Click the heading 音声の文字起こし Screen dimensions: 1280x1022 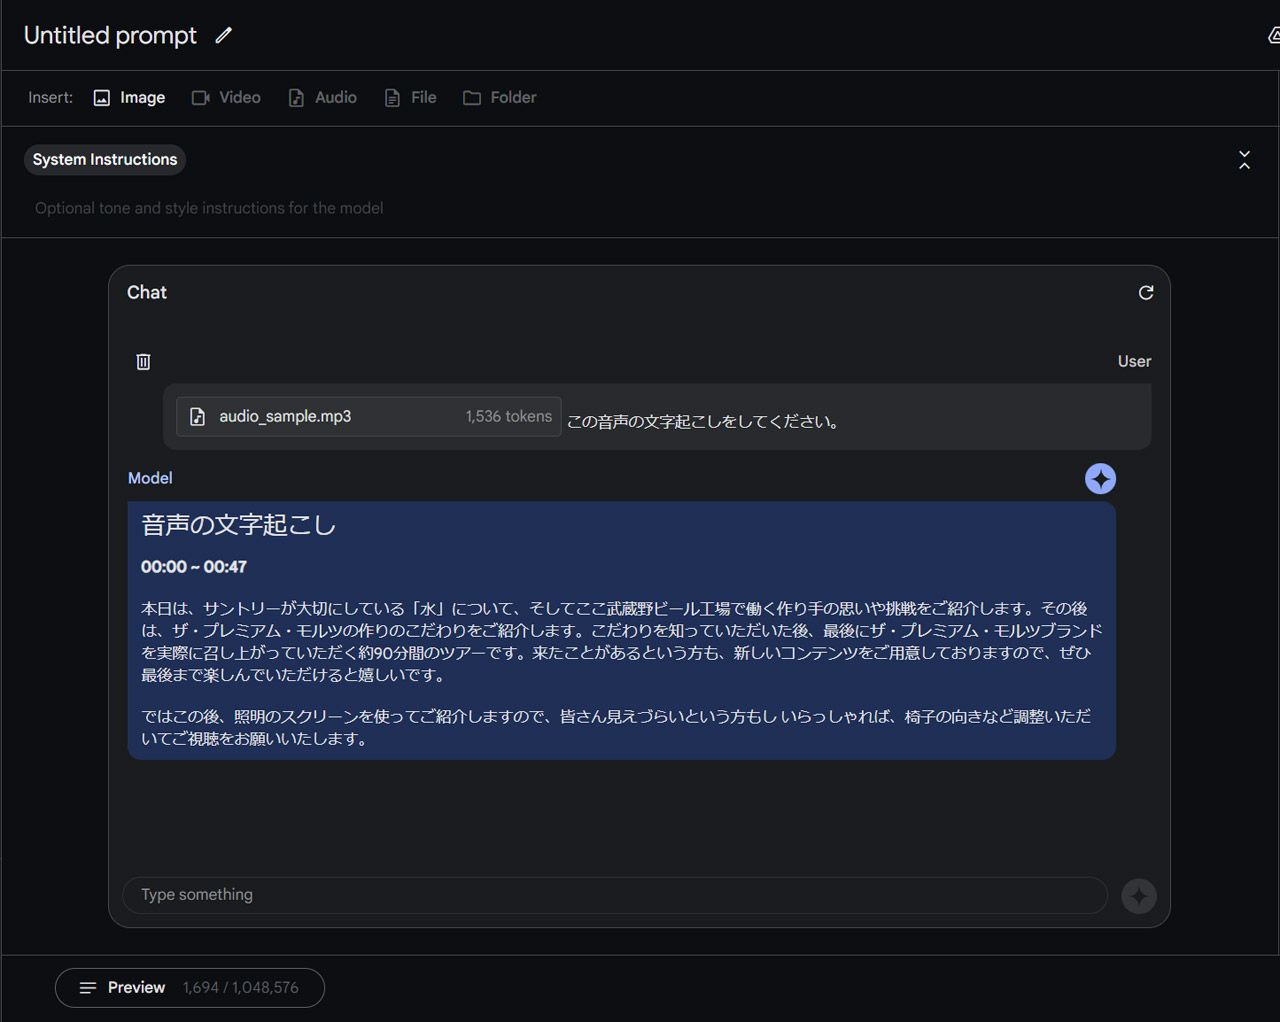(x=239, y=525)
